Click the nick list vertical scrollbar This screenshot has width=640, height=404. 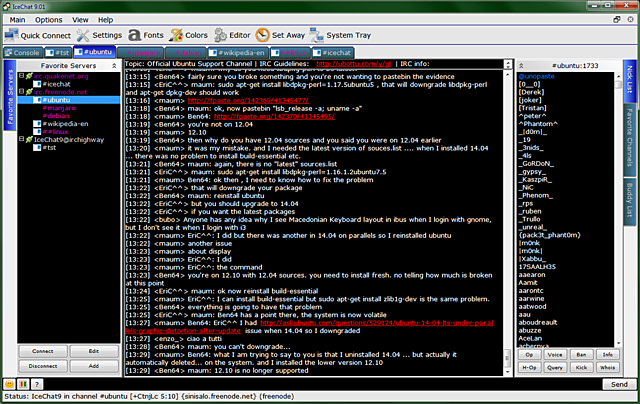[618, 209]
